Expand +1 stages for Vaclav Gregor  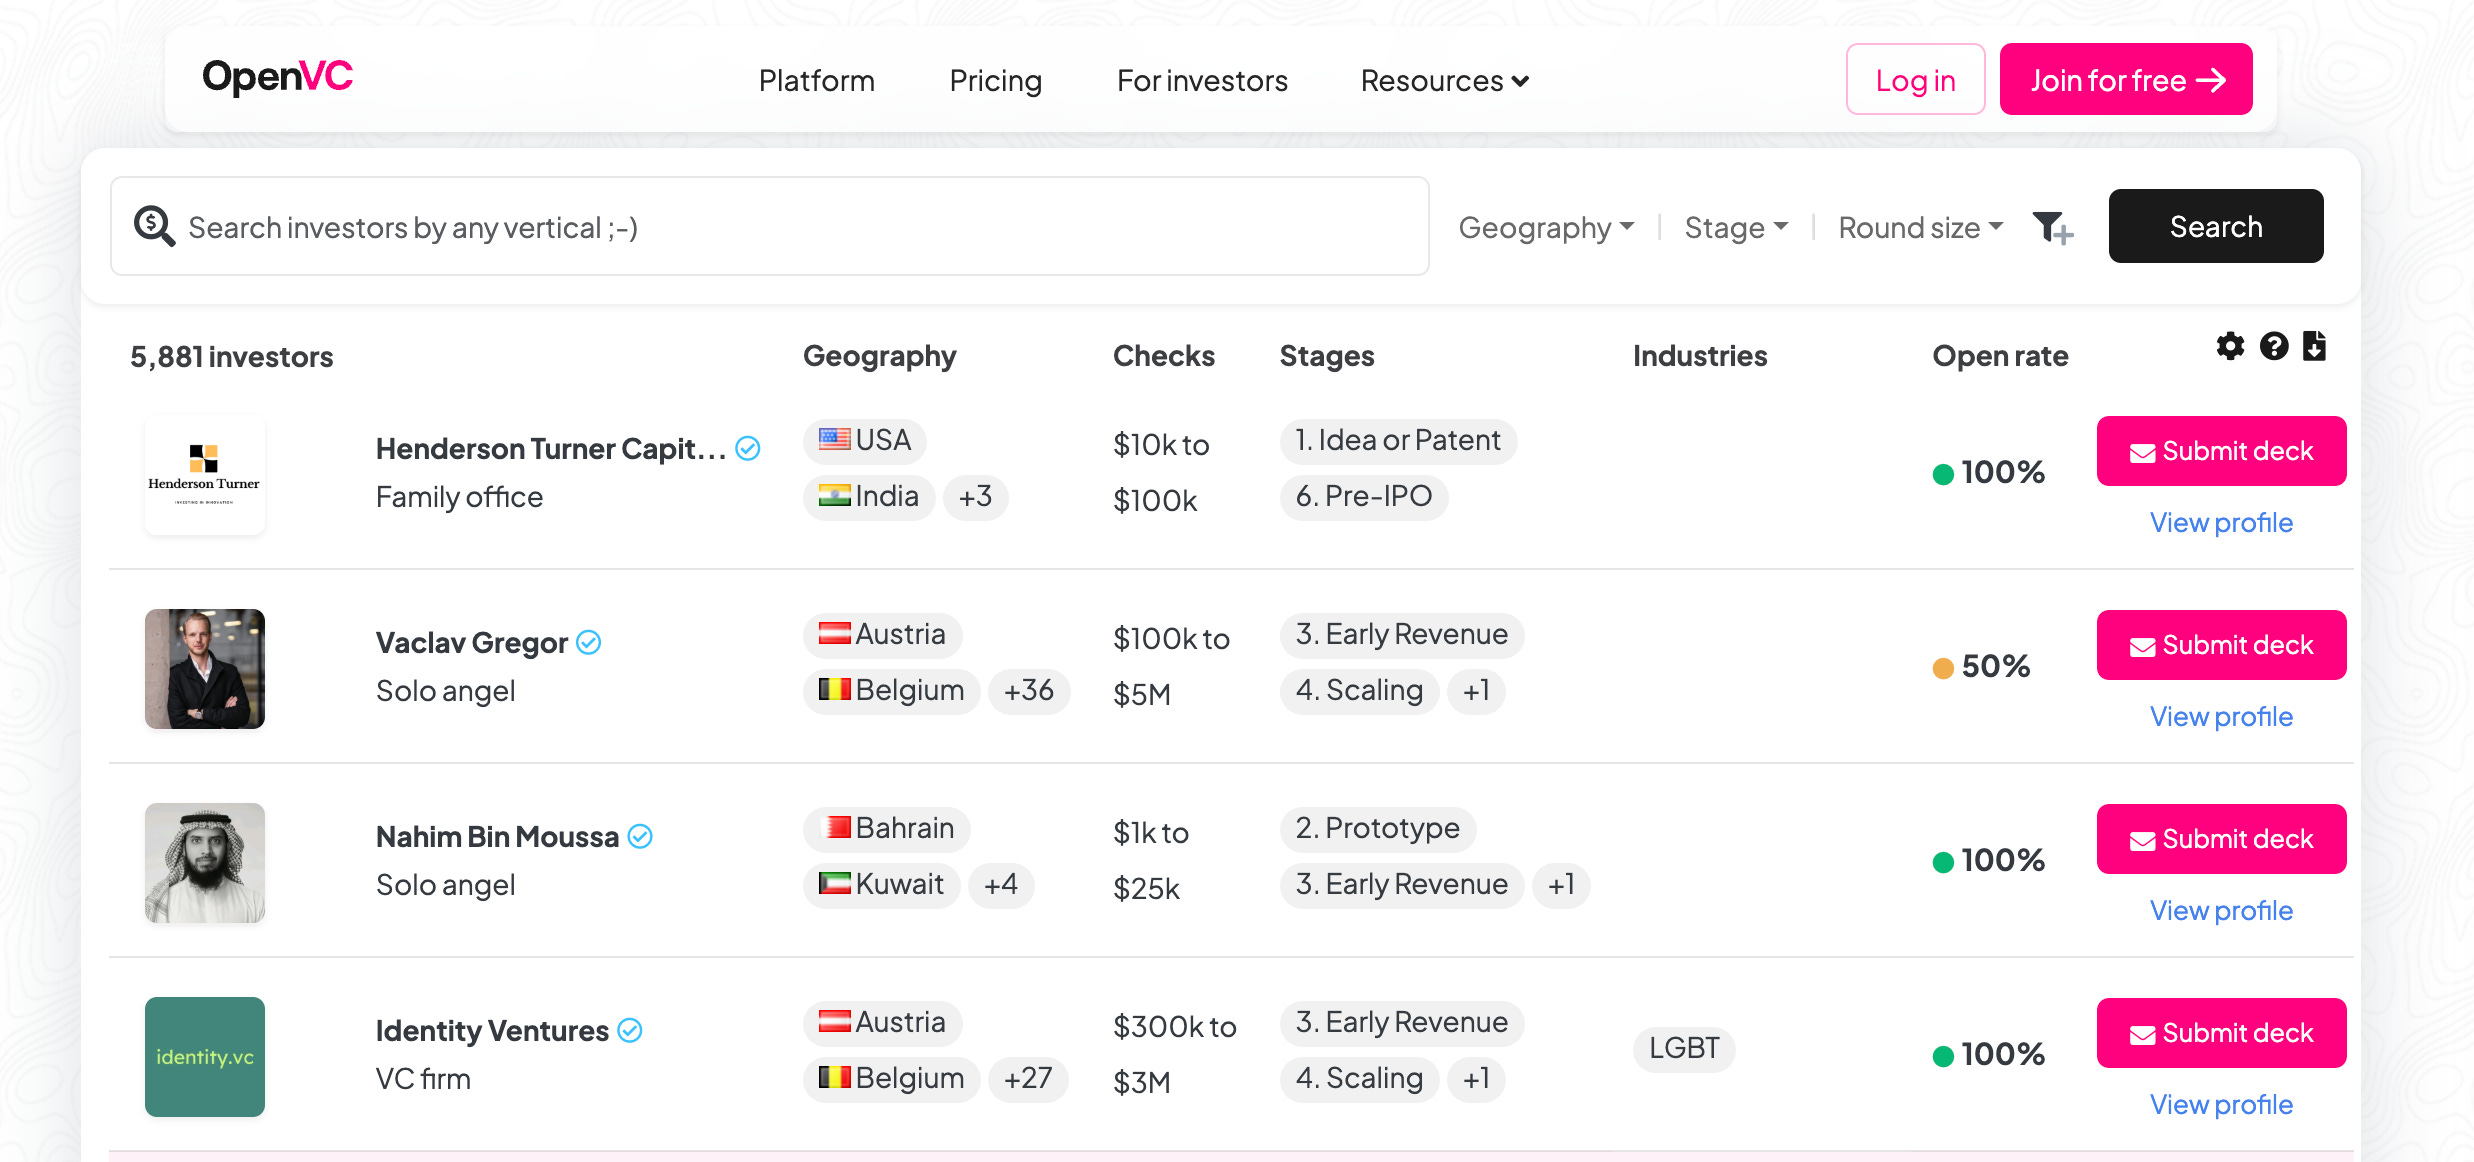point(1476,691)
